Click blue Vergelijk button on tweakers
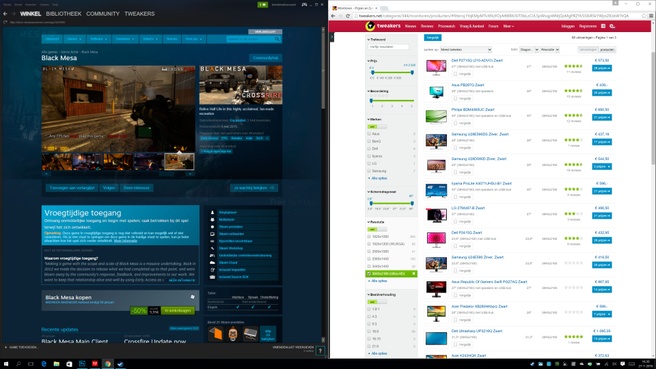Screen dimensions: 656x369 click(x=433, y=38)
